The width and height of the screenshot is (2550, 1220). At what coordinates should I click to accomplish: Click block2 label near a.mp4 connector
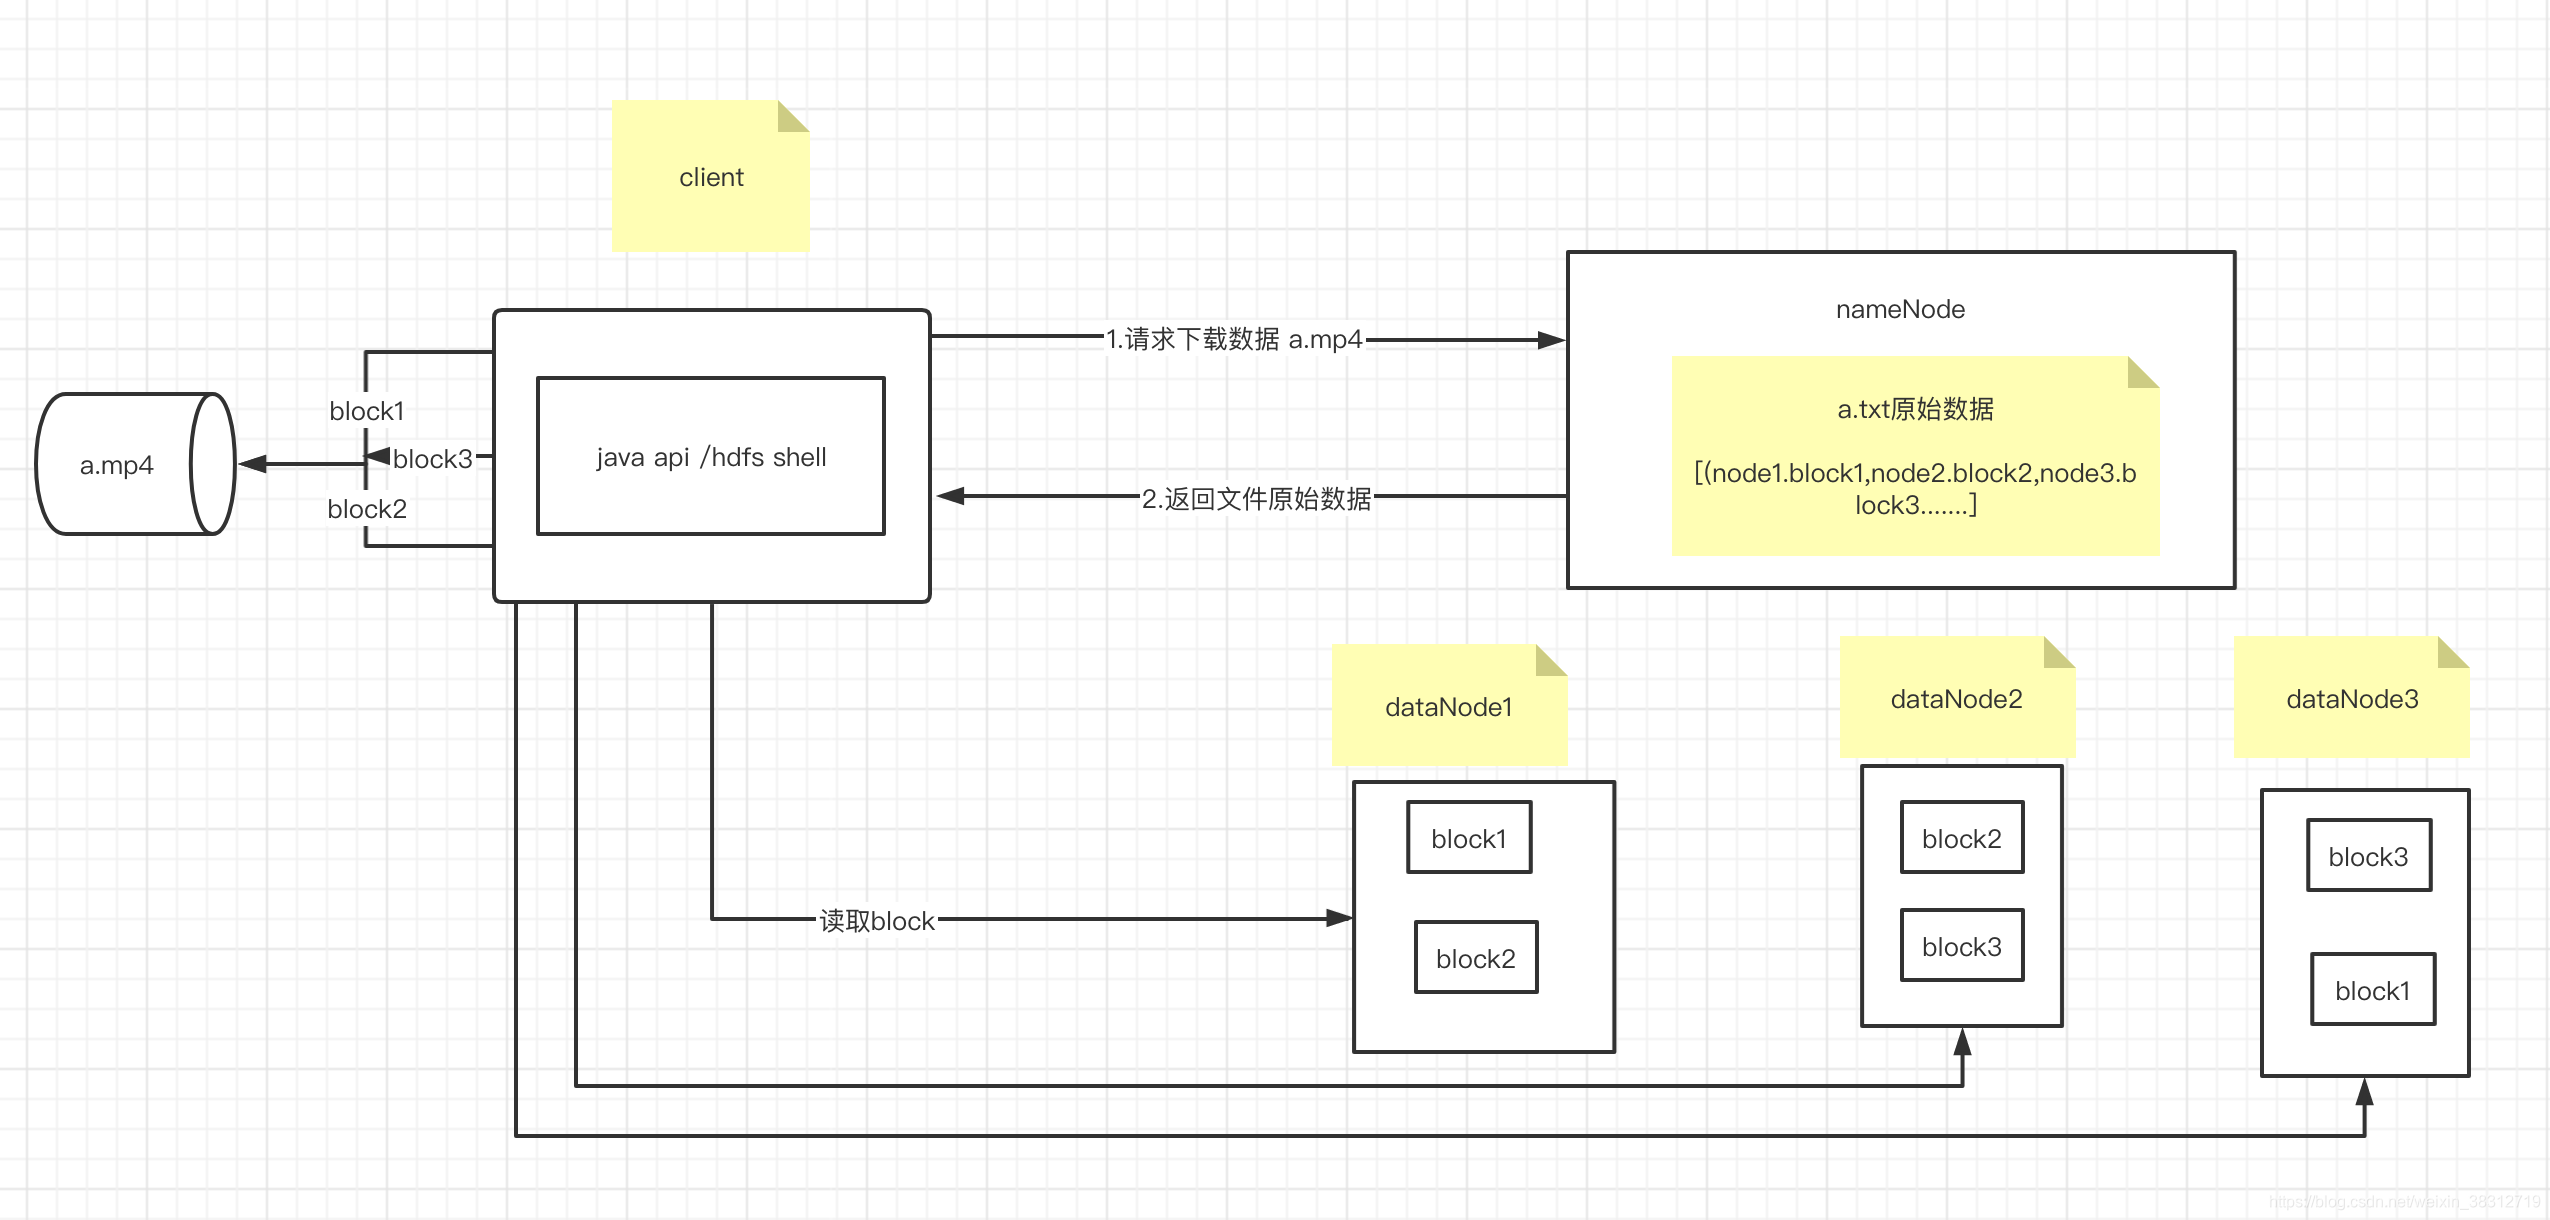(x=367, y=509)
